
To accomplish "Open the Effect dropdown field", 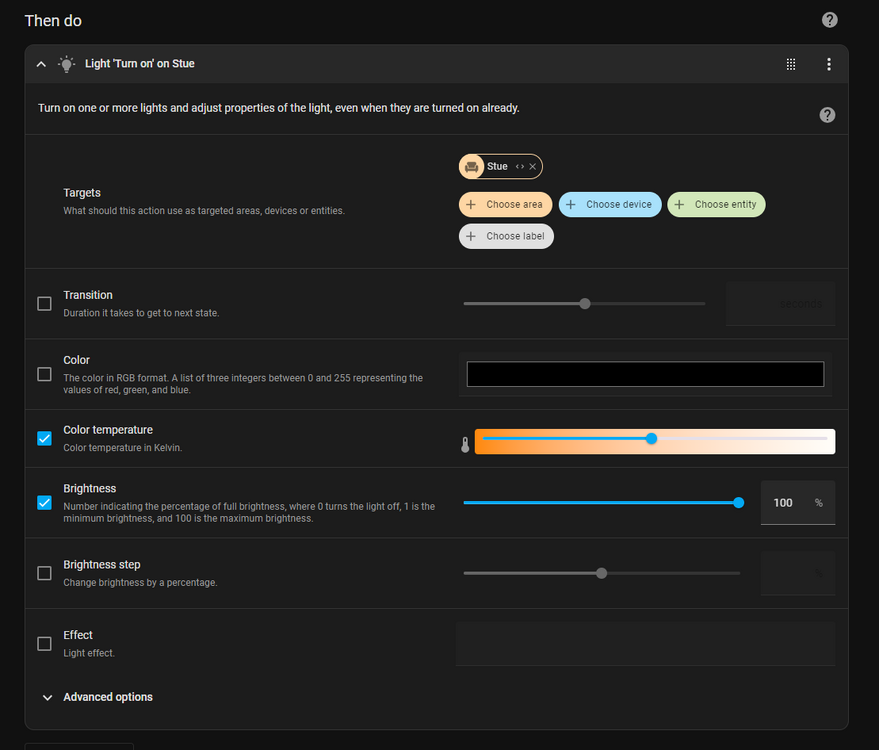I will click(x=645, y=644).
